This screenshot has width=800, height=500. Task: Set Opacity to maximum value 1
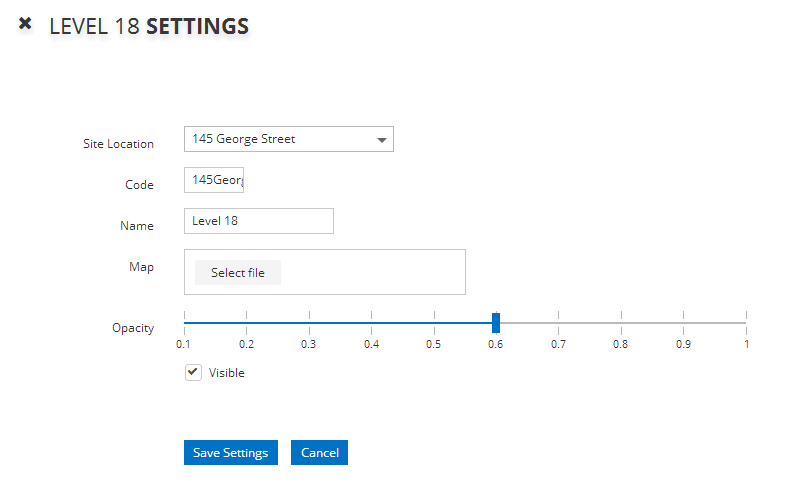pos(746,323)
